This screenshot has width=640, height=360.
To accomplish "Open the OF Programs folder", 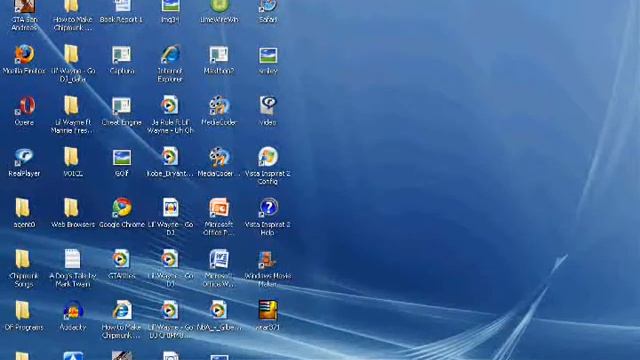I will 23,311.
